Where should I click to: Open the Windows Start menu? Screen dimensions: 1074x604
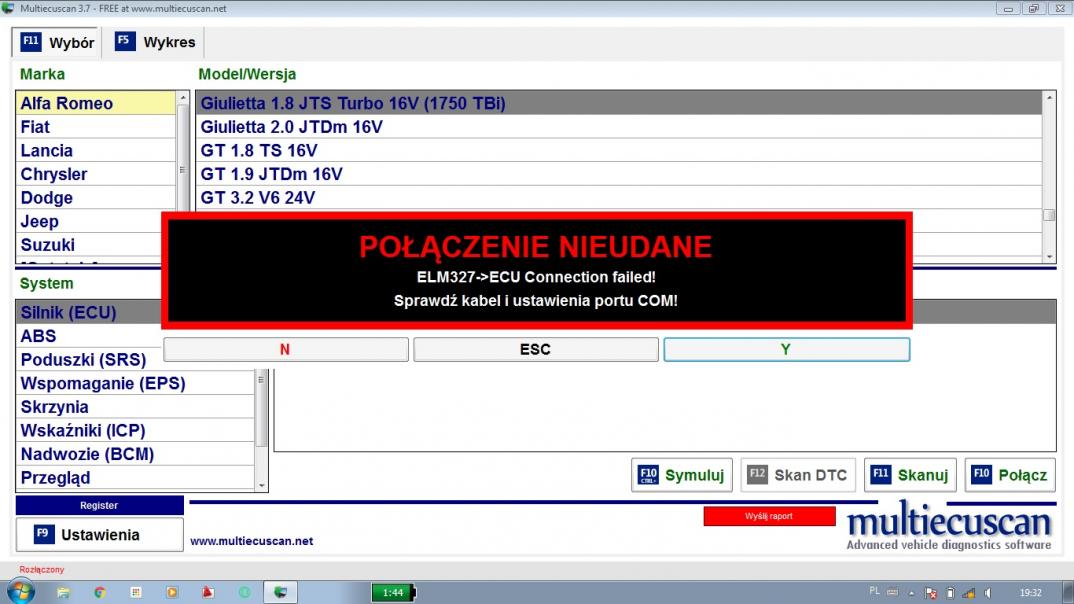(20, 592)
